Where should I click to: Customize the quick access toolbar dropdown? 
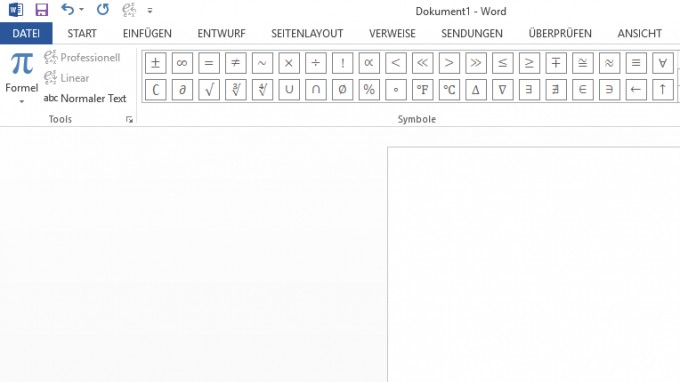tap(150, 10)
